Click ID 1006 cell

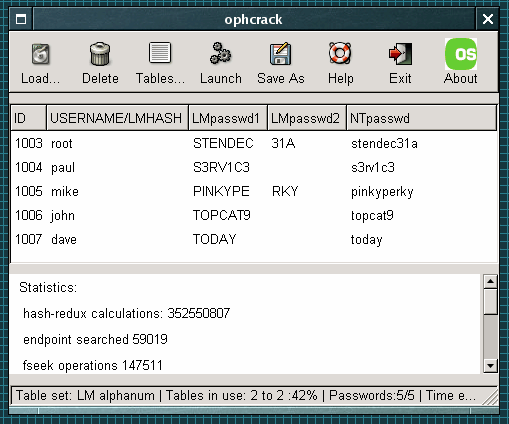point(29,215)
